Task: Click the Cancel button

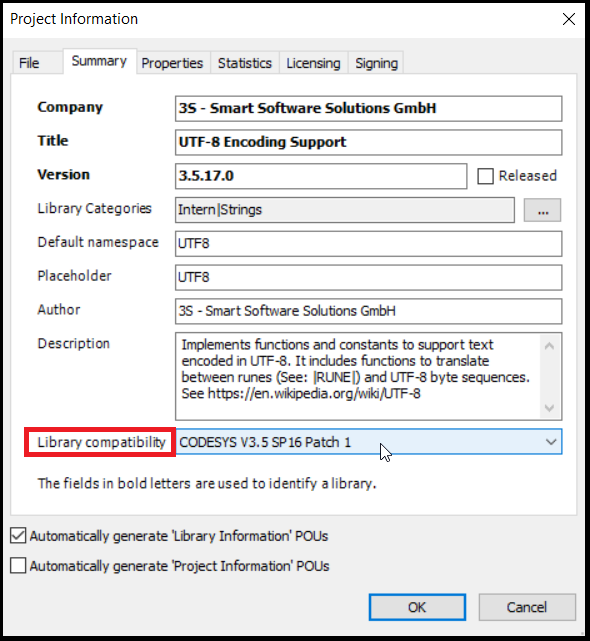Action: coord(527,607)
